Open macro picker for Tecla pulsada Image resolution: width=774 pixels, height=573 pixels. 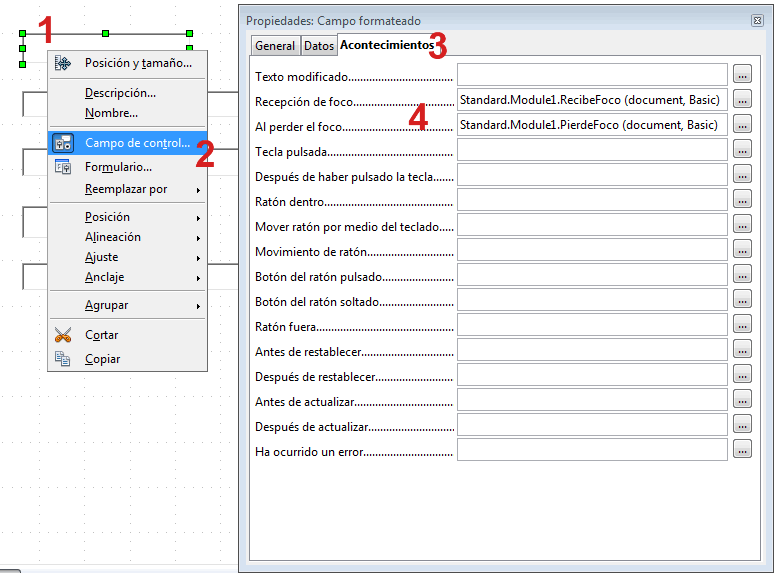click(742, 149)
